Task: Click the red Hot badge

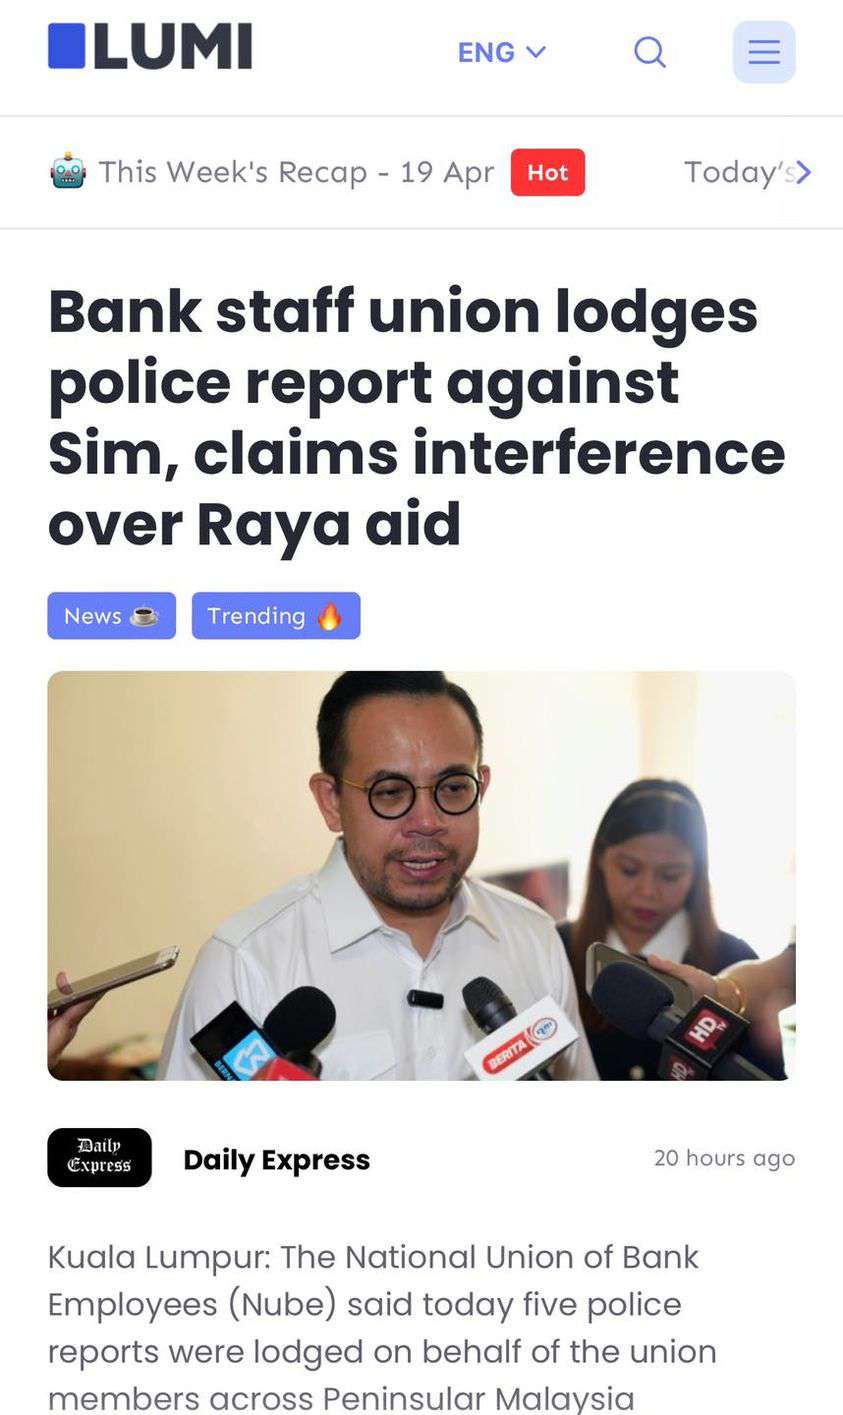Action: [x=548, y=172]
